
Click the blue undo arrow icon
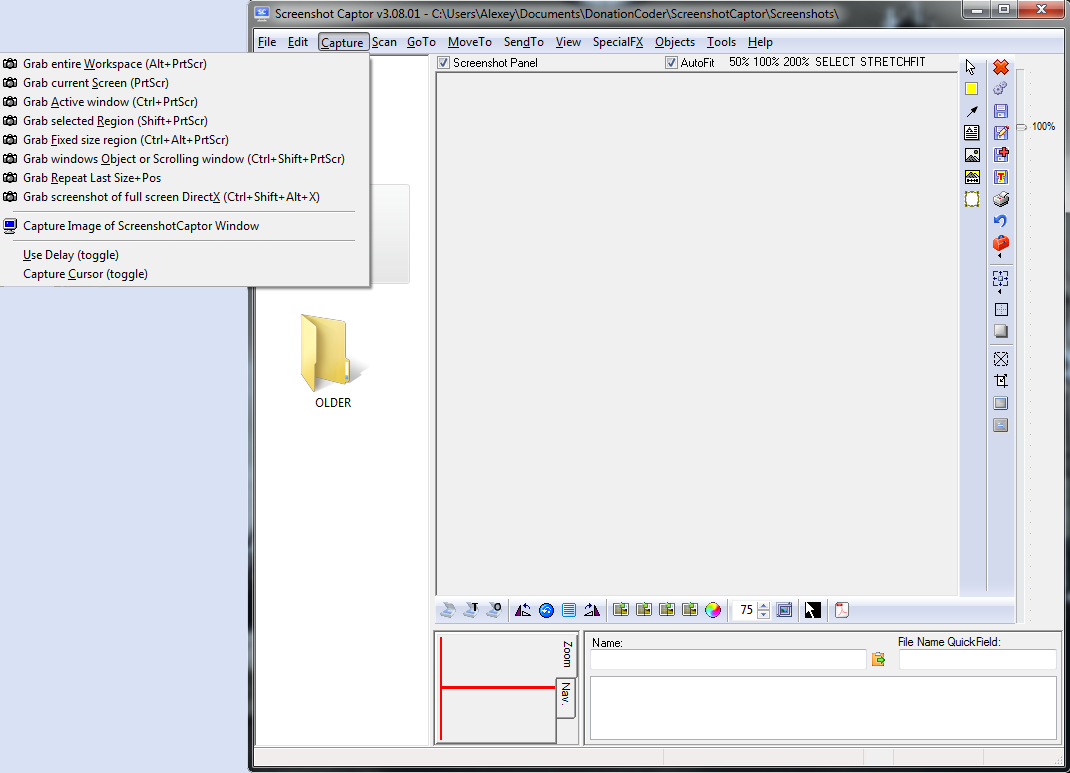(1000, 221)
